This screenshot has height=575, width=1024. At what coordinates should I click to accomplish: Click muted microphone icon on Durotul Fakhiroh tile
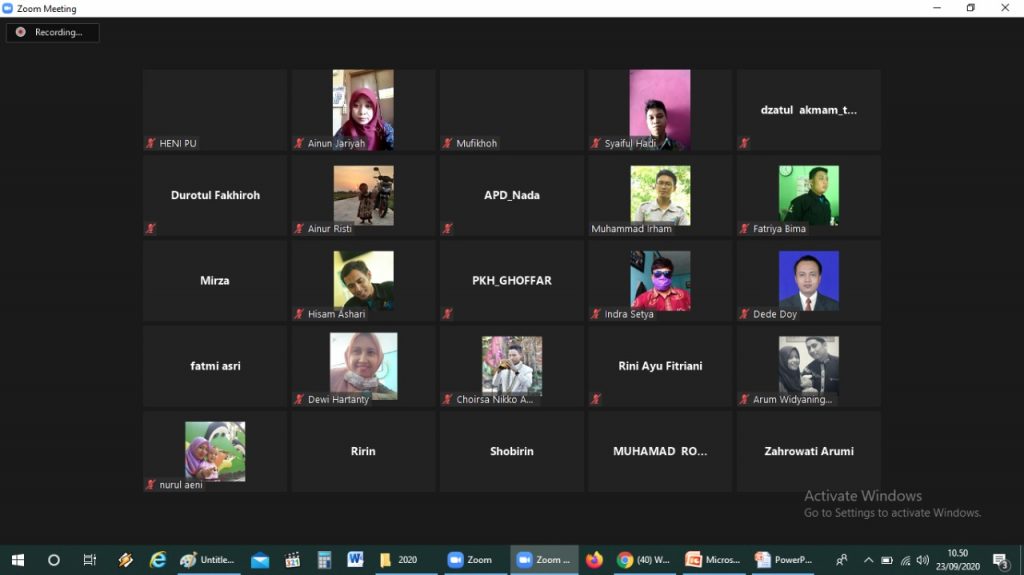[x=151, y=228]
